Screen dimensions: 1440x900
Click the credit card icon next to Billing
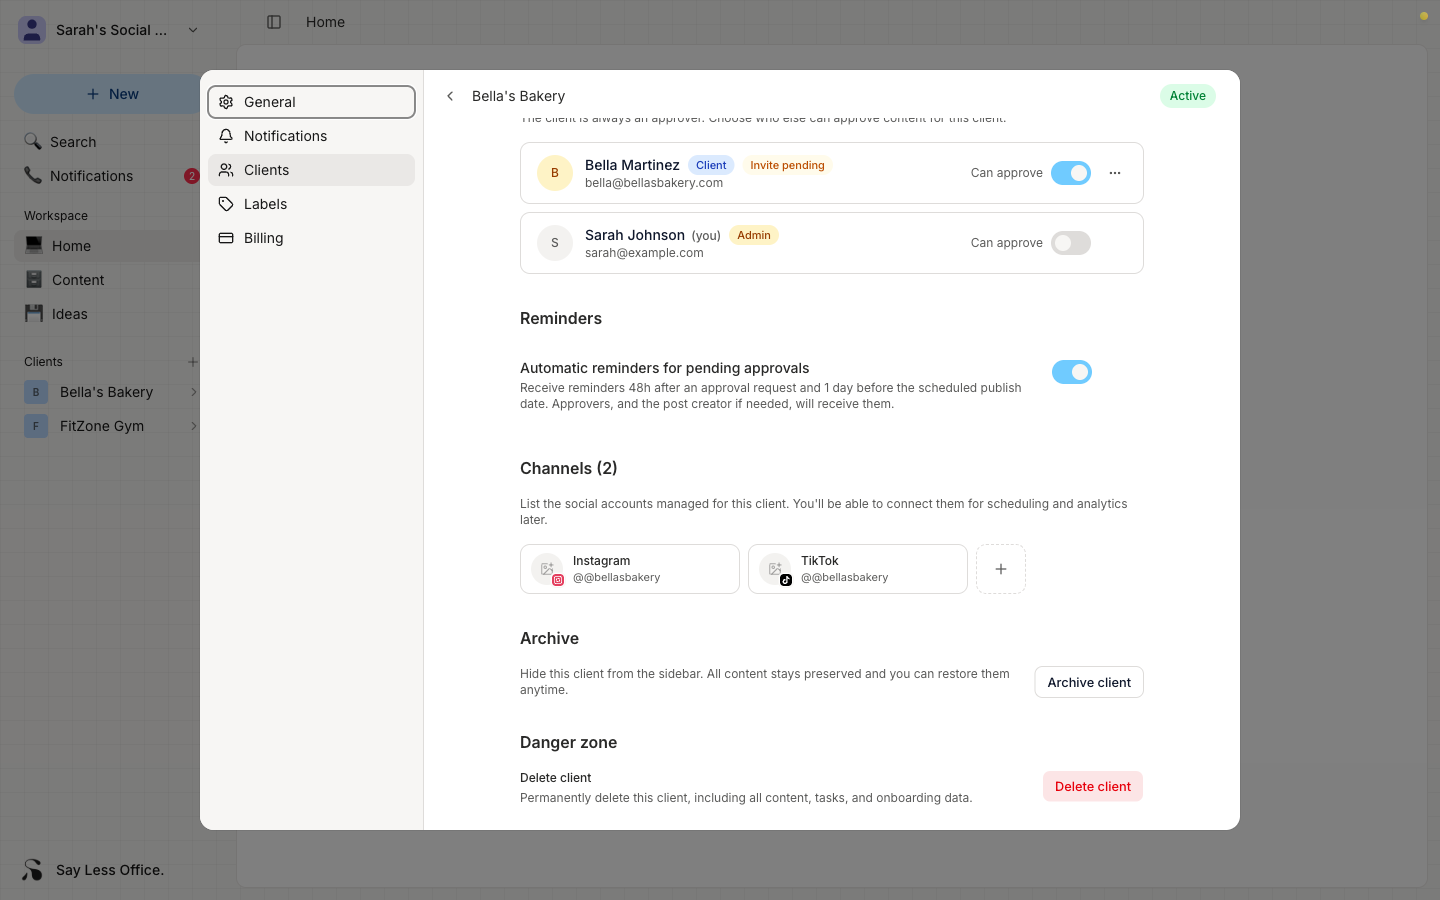tap(226, 238)
